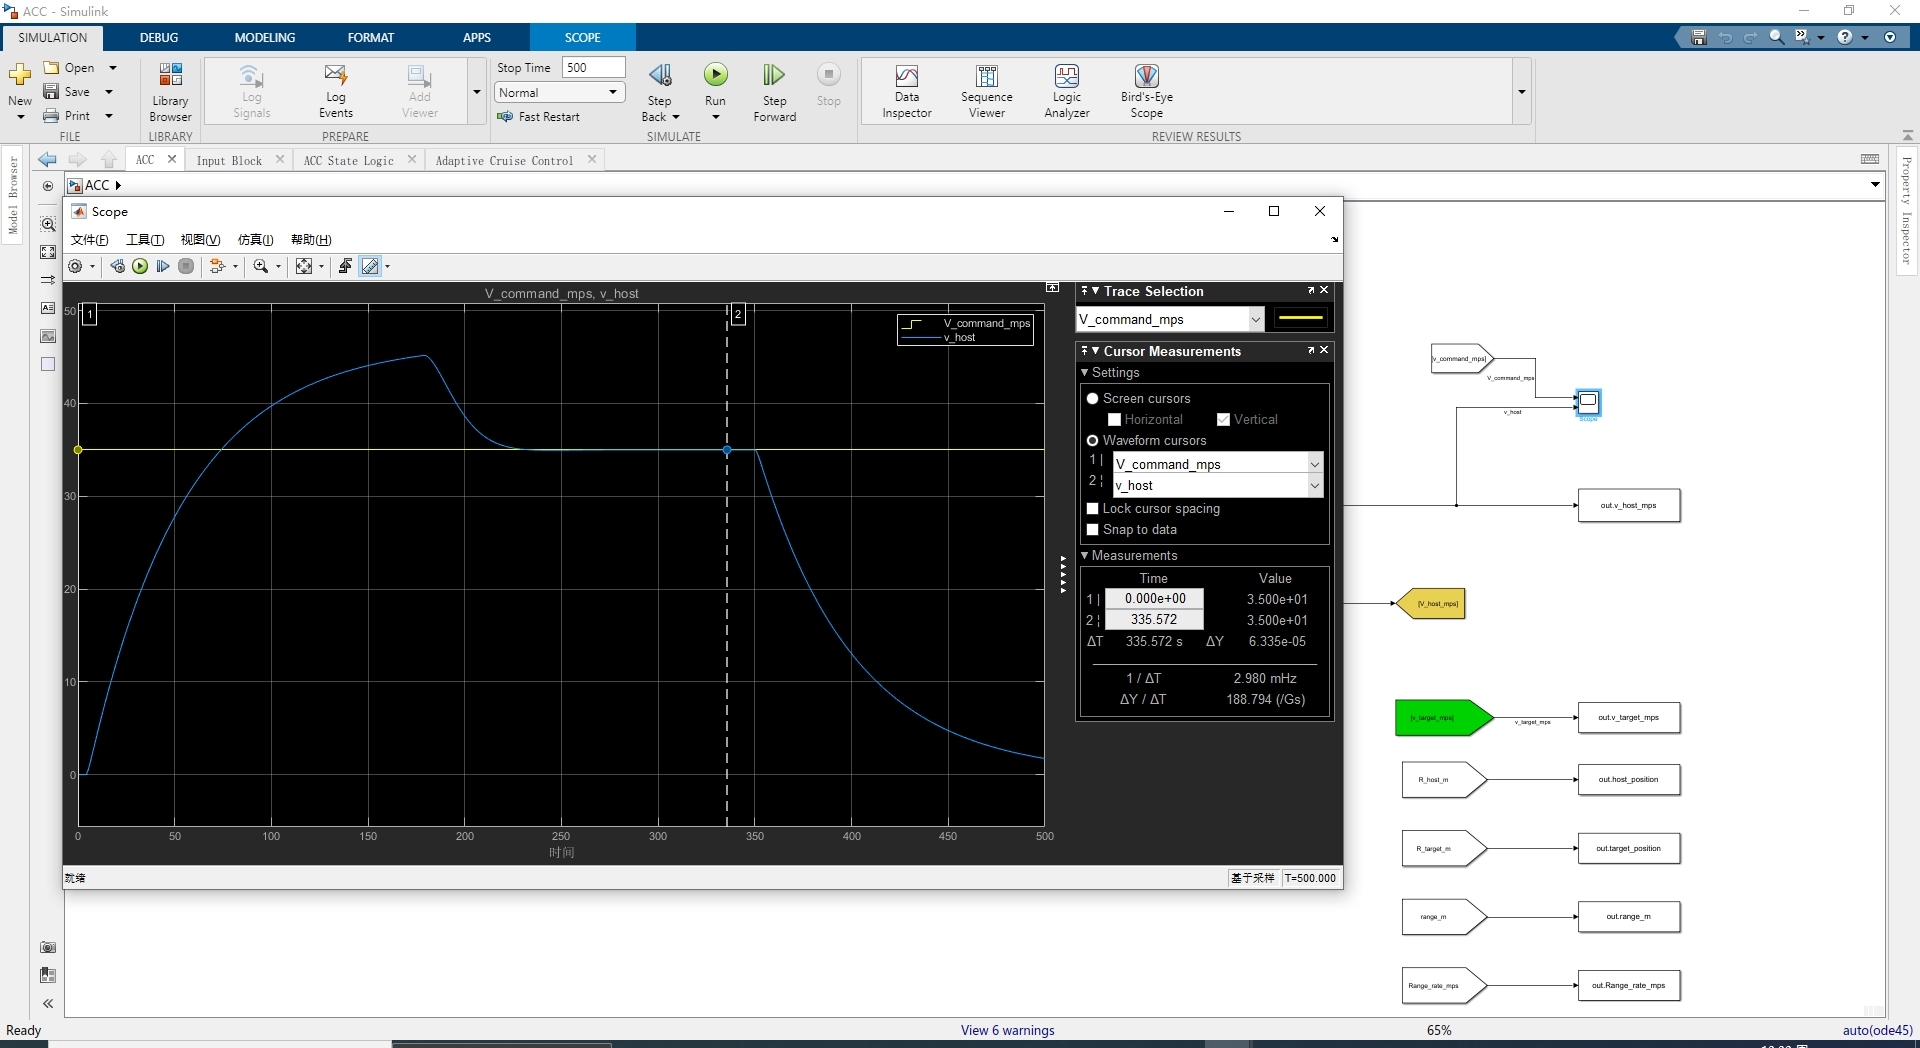Open cursor 1 waveform dropdown V_command_mps
This screenshot has height=1048, width=1920.
pos(1218,464)
